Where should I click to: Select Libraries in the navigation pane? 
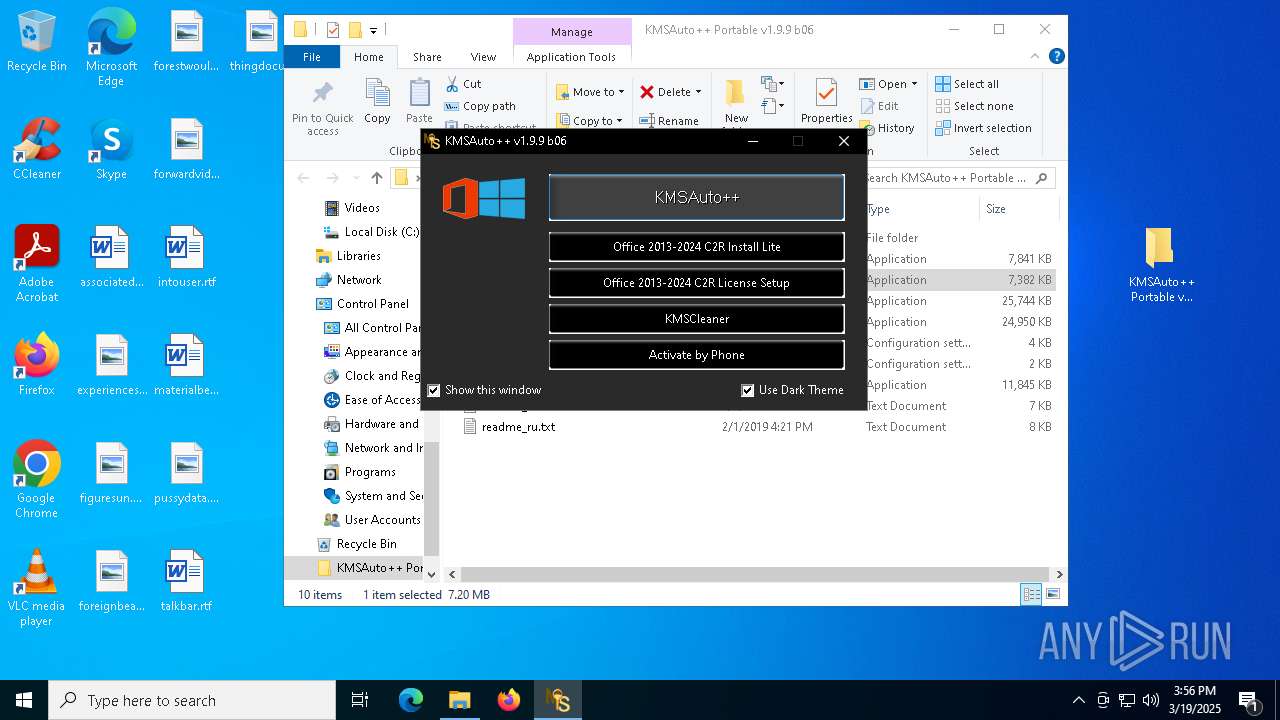pyautogui.click(x=358, y=256)
